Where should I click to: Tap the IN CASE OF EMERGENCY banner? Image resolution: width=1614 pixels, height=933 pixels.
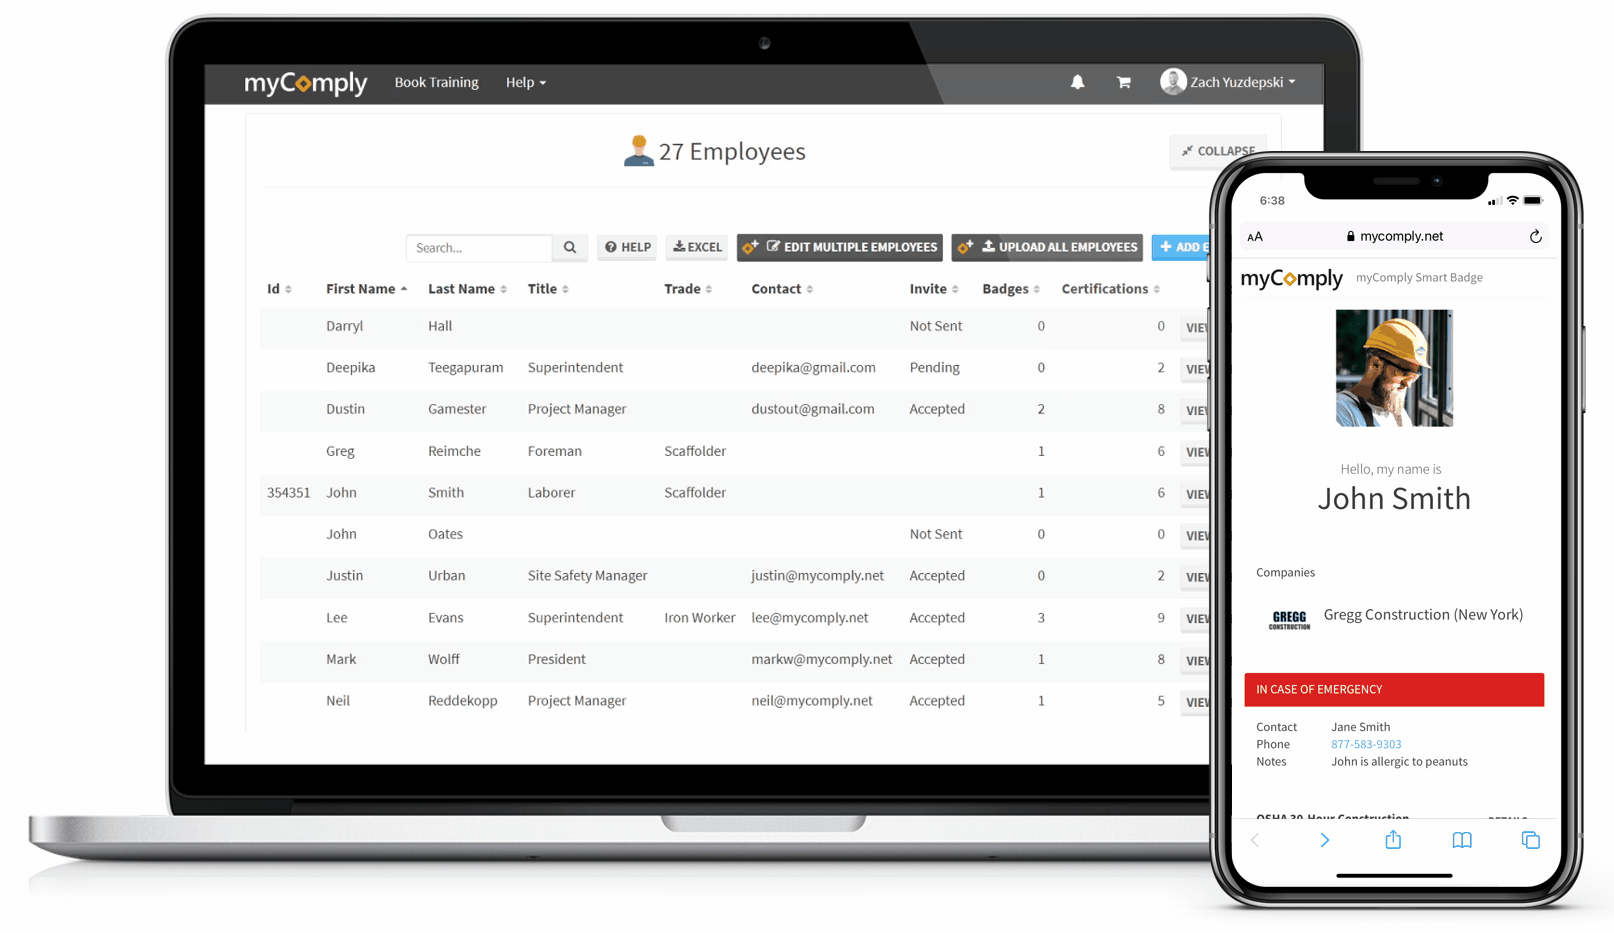pyautogui.click(x=1394, y=690)
